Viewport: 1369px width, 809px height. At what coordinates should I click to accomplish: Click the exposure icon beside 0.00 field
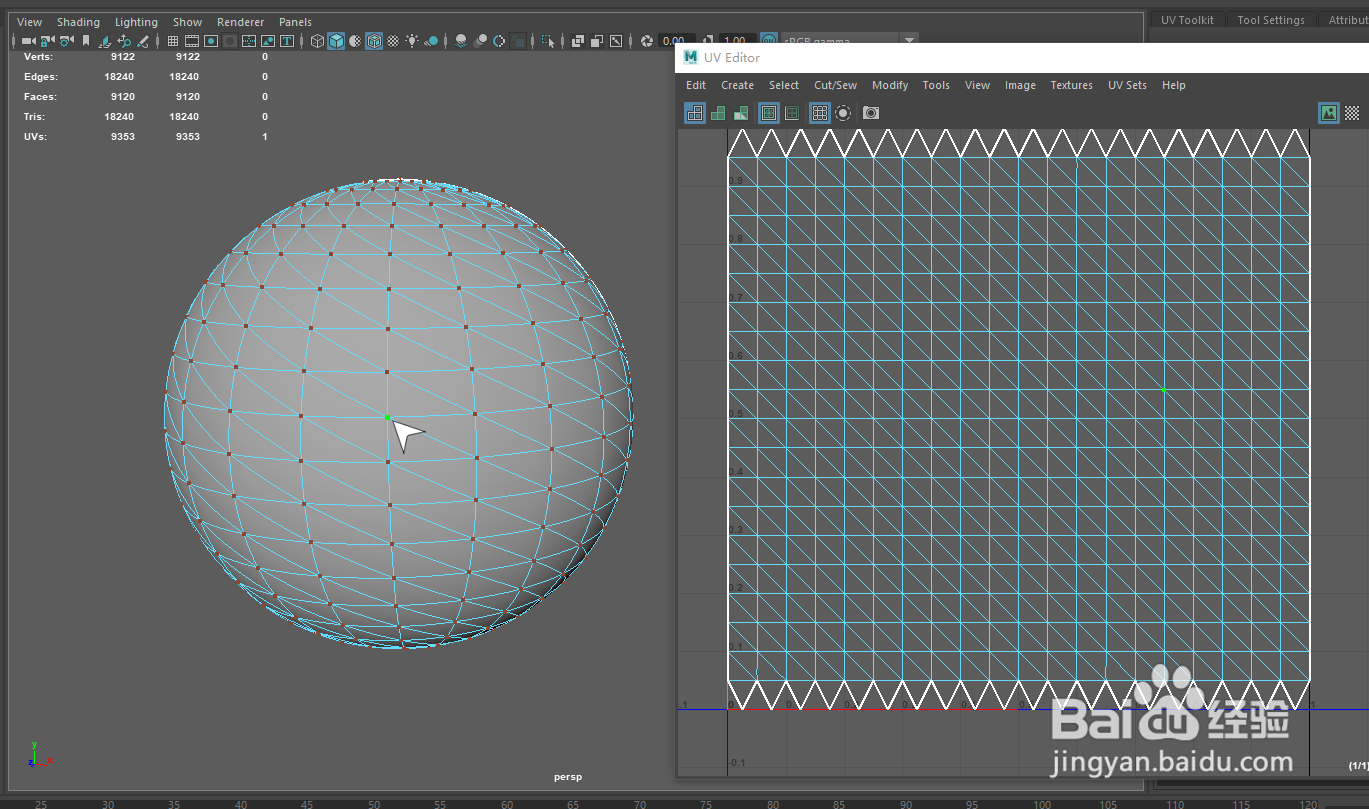coord(646,41)
